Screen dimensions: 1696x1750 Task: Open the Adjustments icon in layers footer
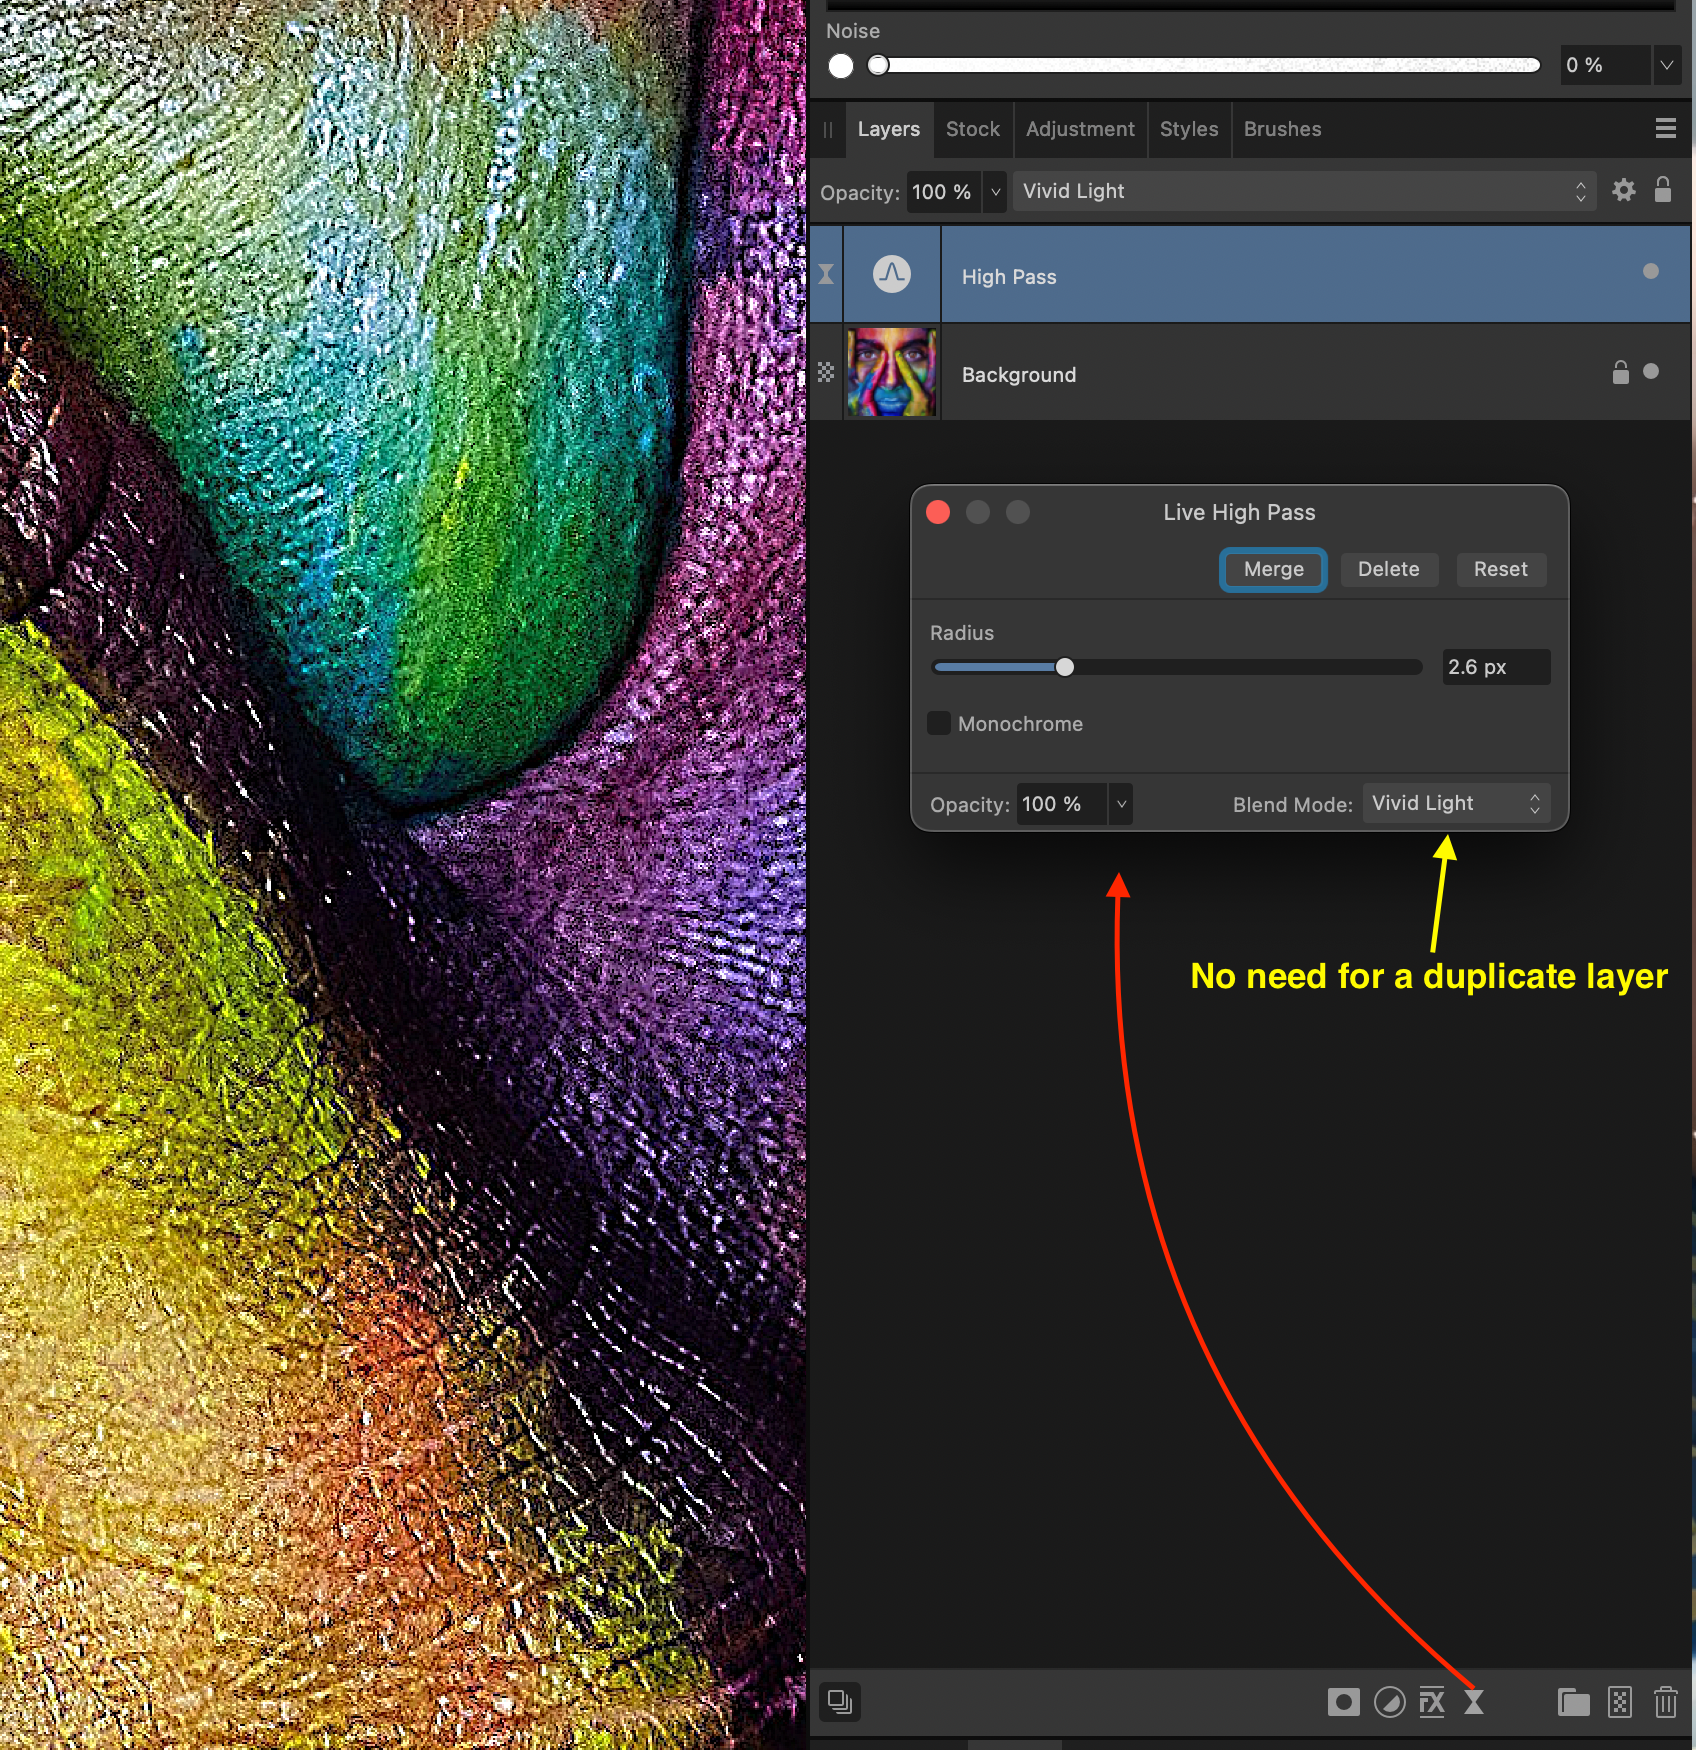pyautogui.click(x=1389, y=1701)
